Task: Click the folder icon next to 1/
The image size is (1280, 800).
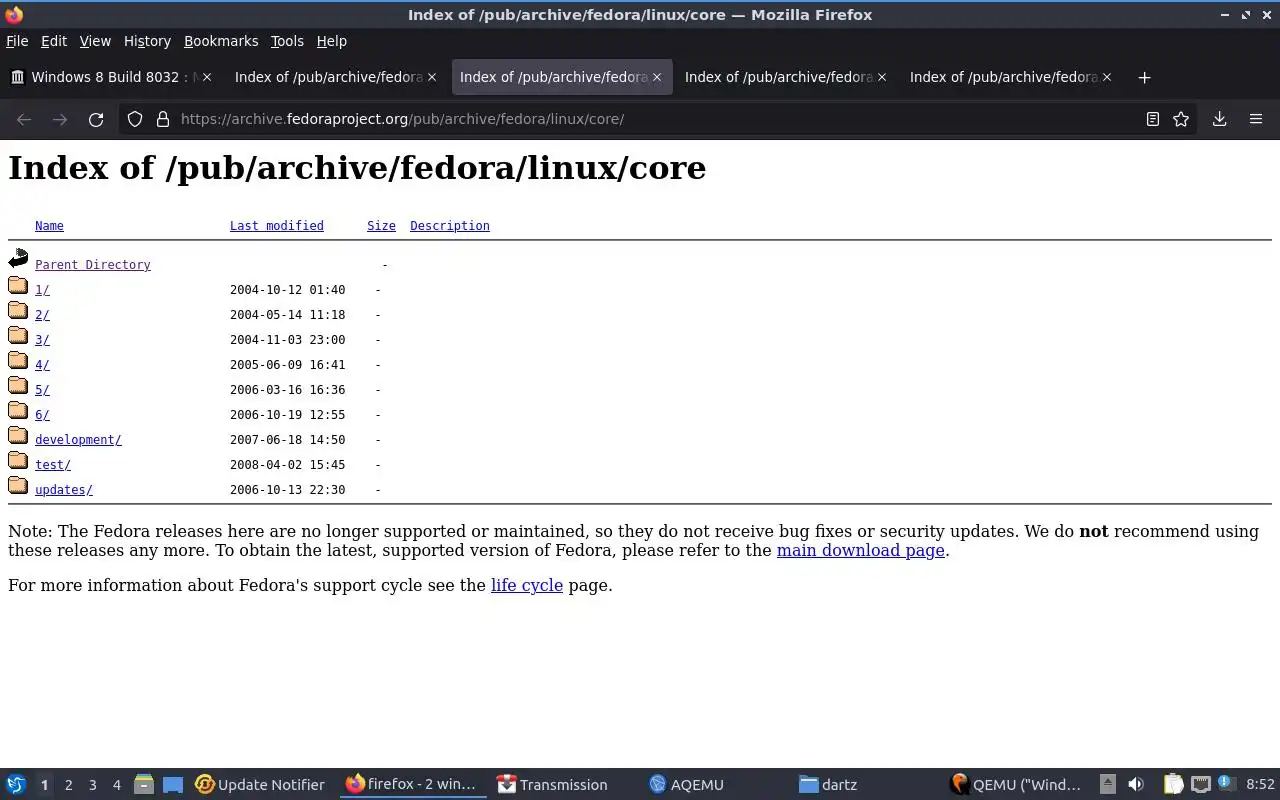Action: [x=18, y=286]
